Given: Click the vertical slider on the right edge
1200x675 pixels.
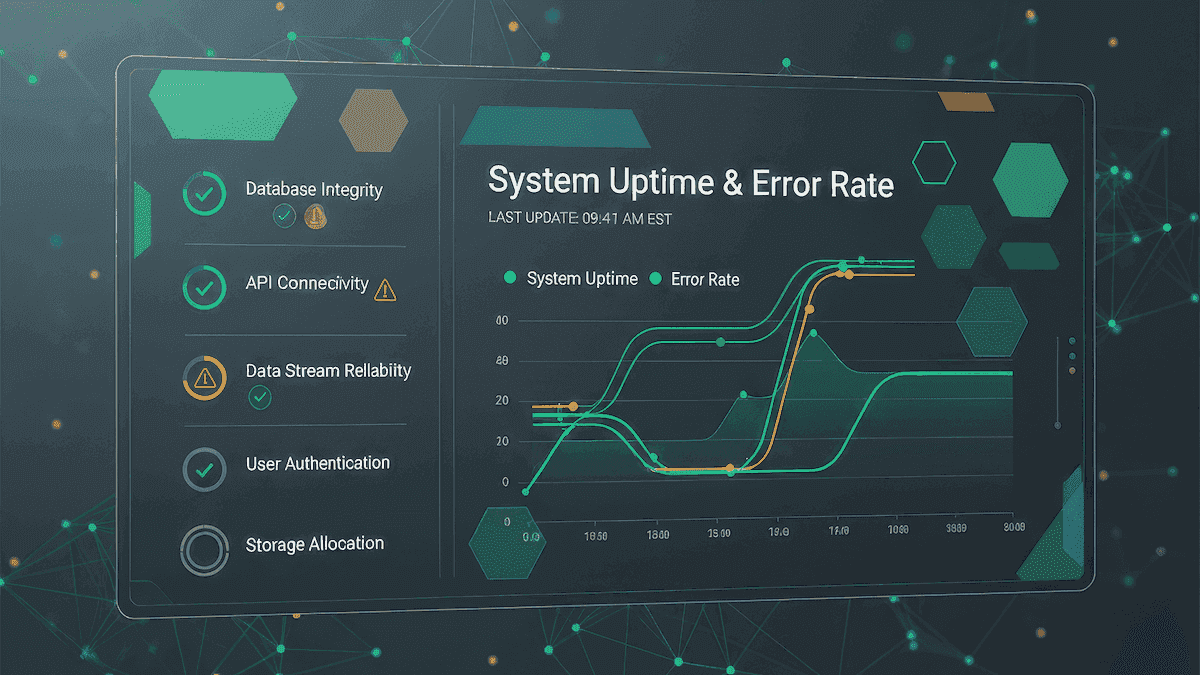Looking at the screenshot, I should 1058,382.
